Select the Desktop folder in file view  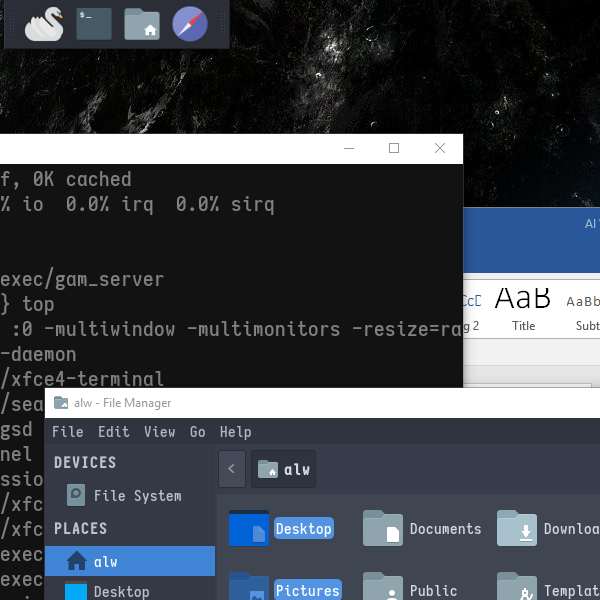coord(250,528)
